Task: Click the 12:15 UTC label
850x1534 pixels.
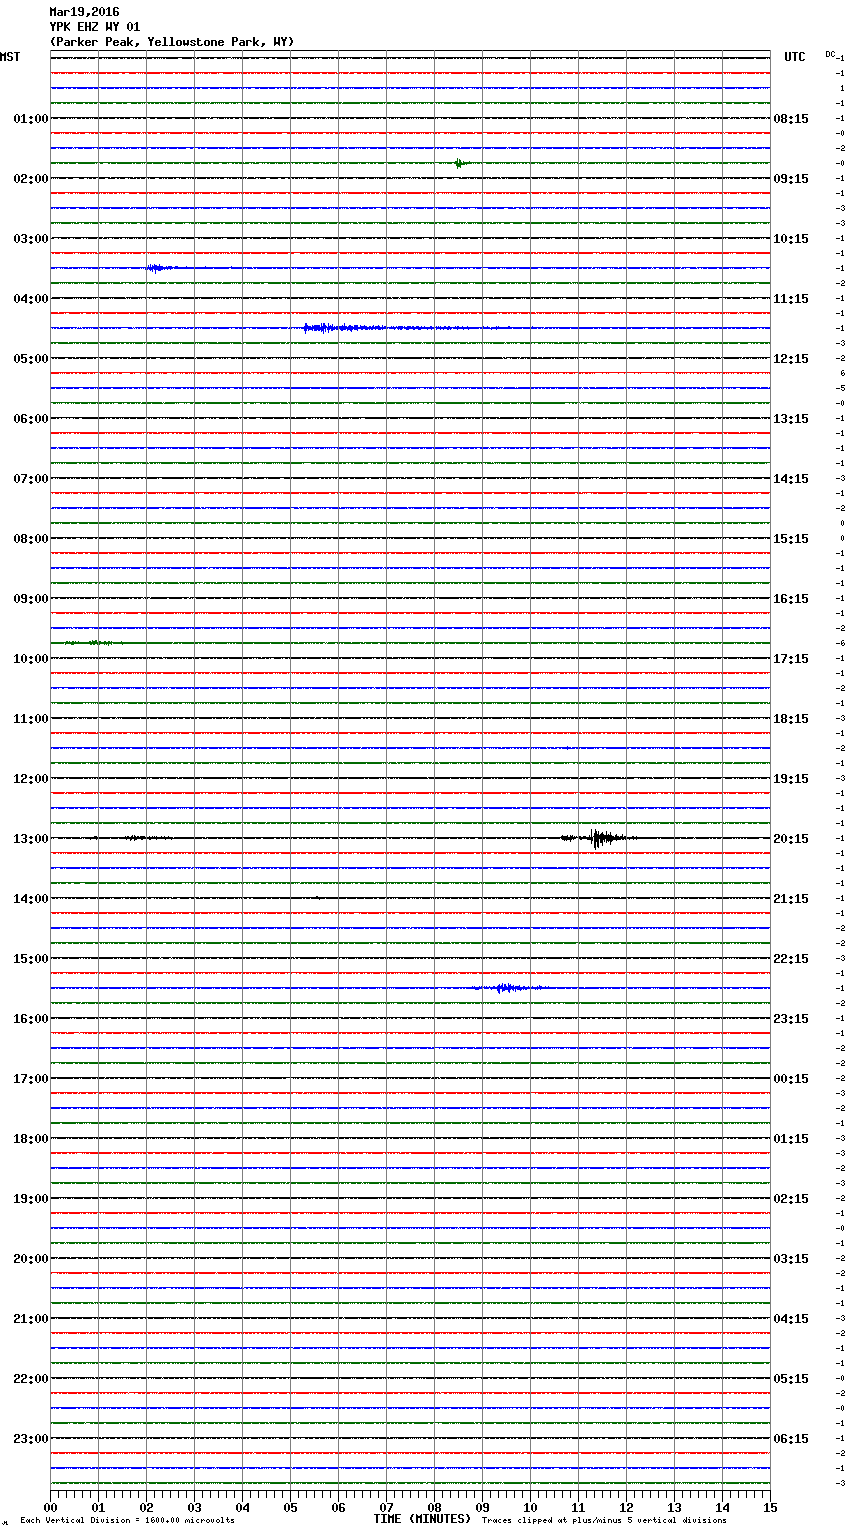Action: [x=791, y=359]
